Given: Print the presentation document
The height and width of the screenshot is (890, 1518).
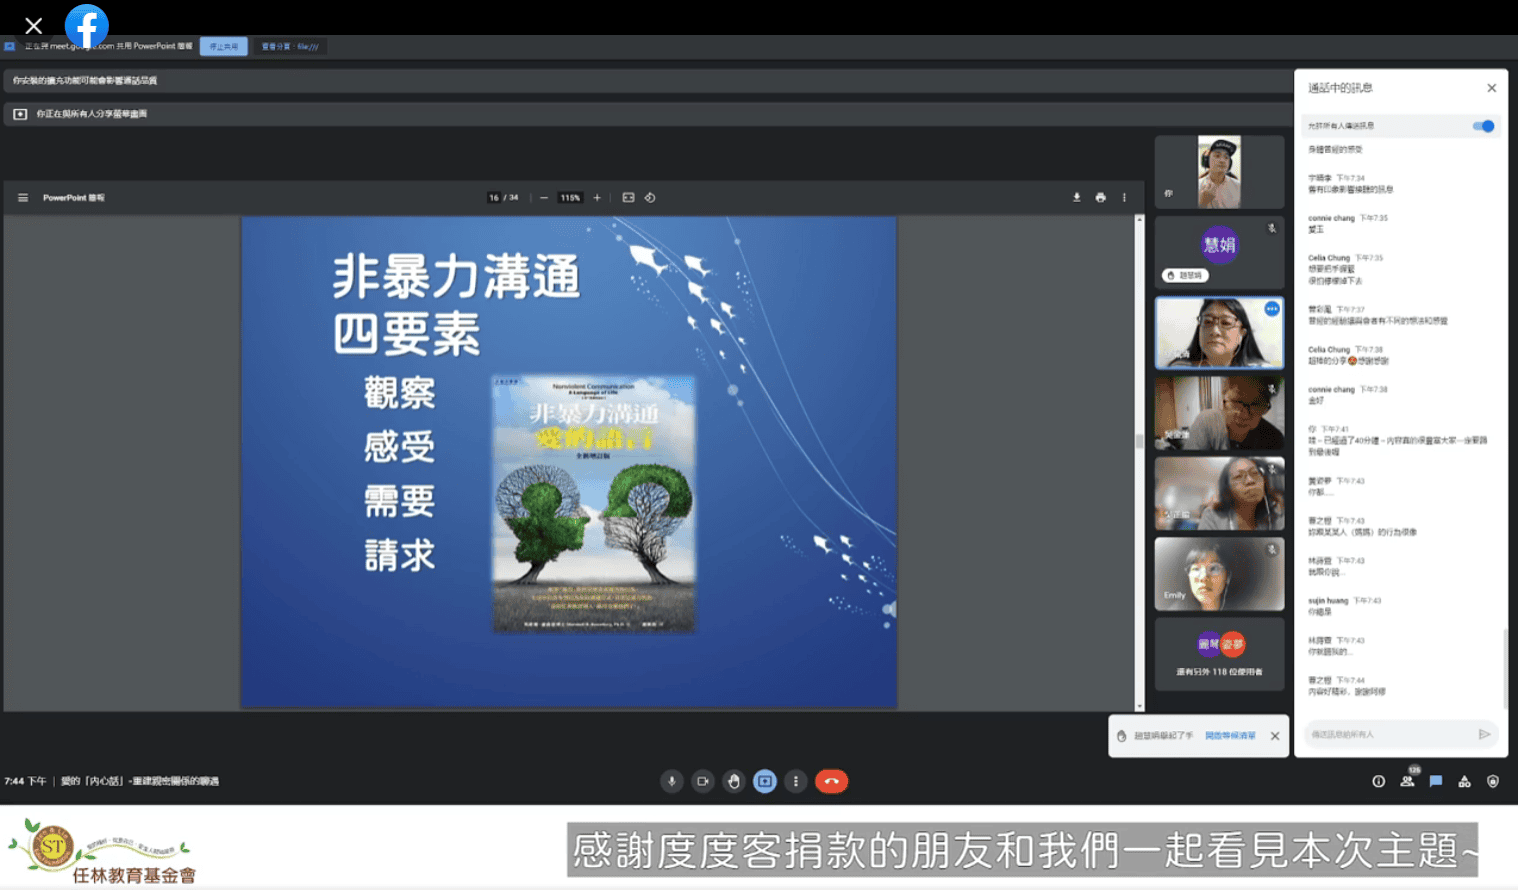Looking at the screenshot, I should point(1100,198).
